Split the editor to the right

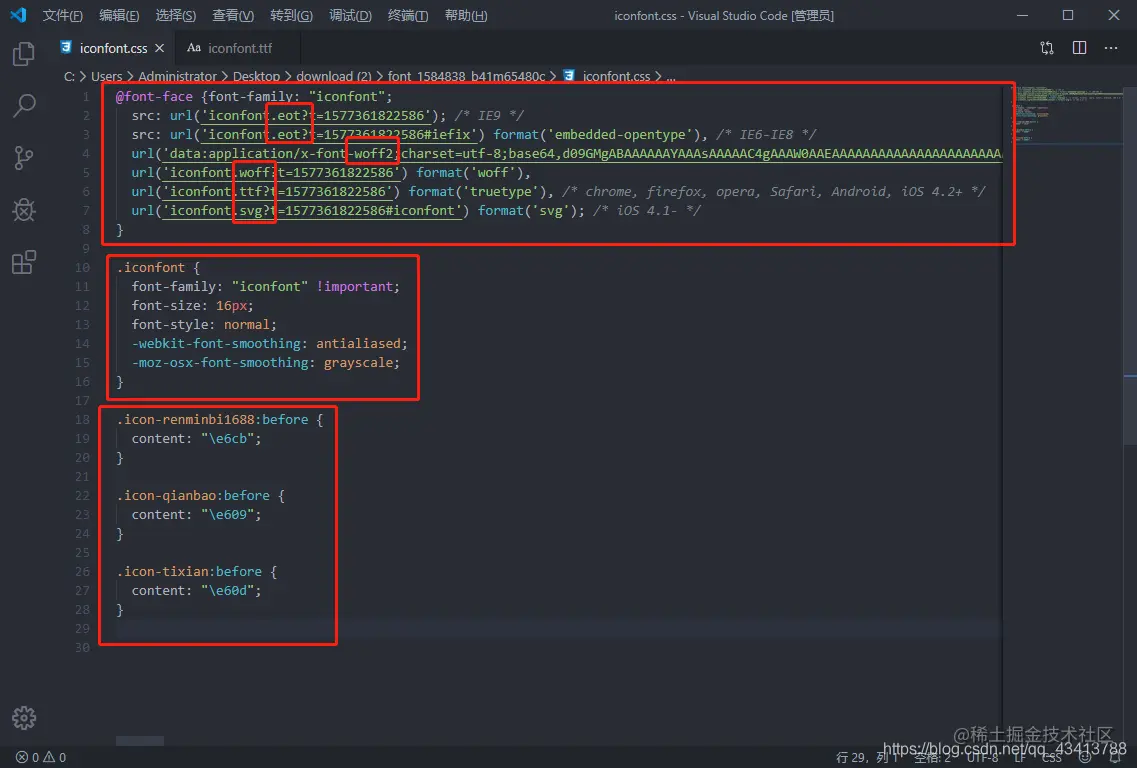pos(1079,48)
